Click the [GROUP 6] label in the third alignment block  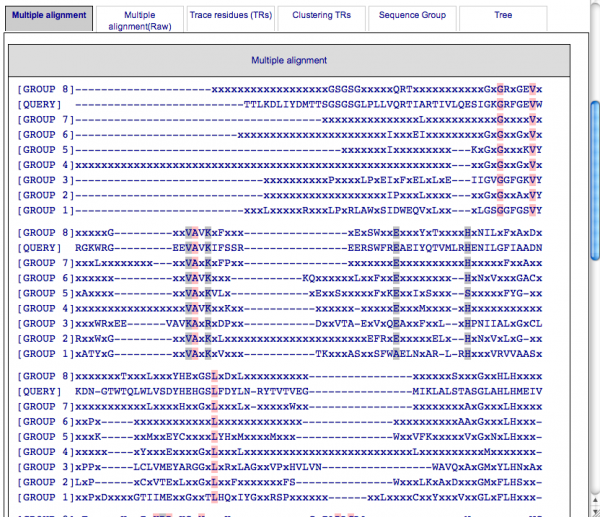coord(38,421)
